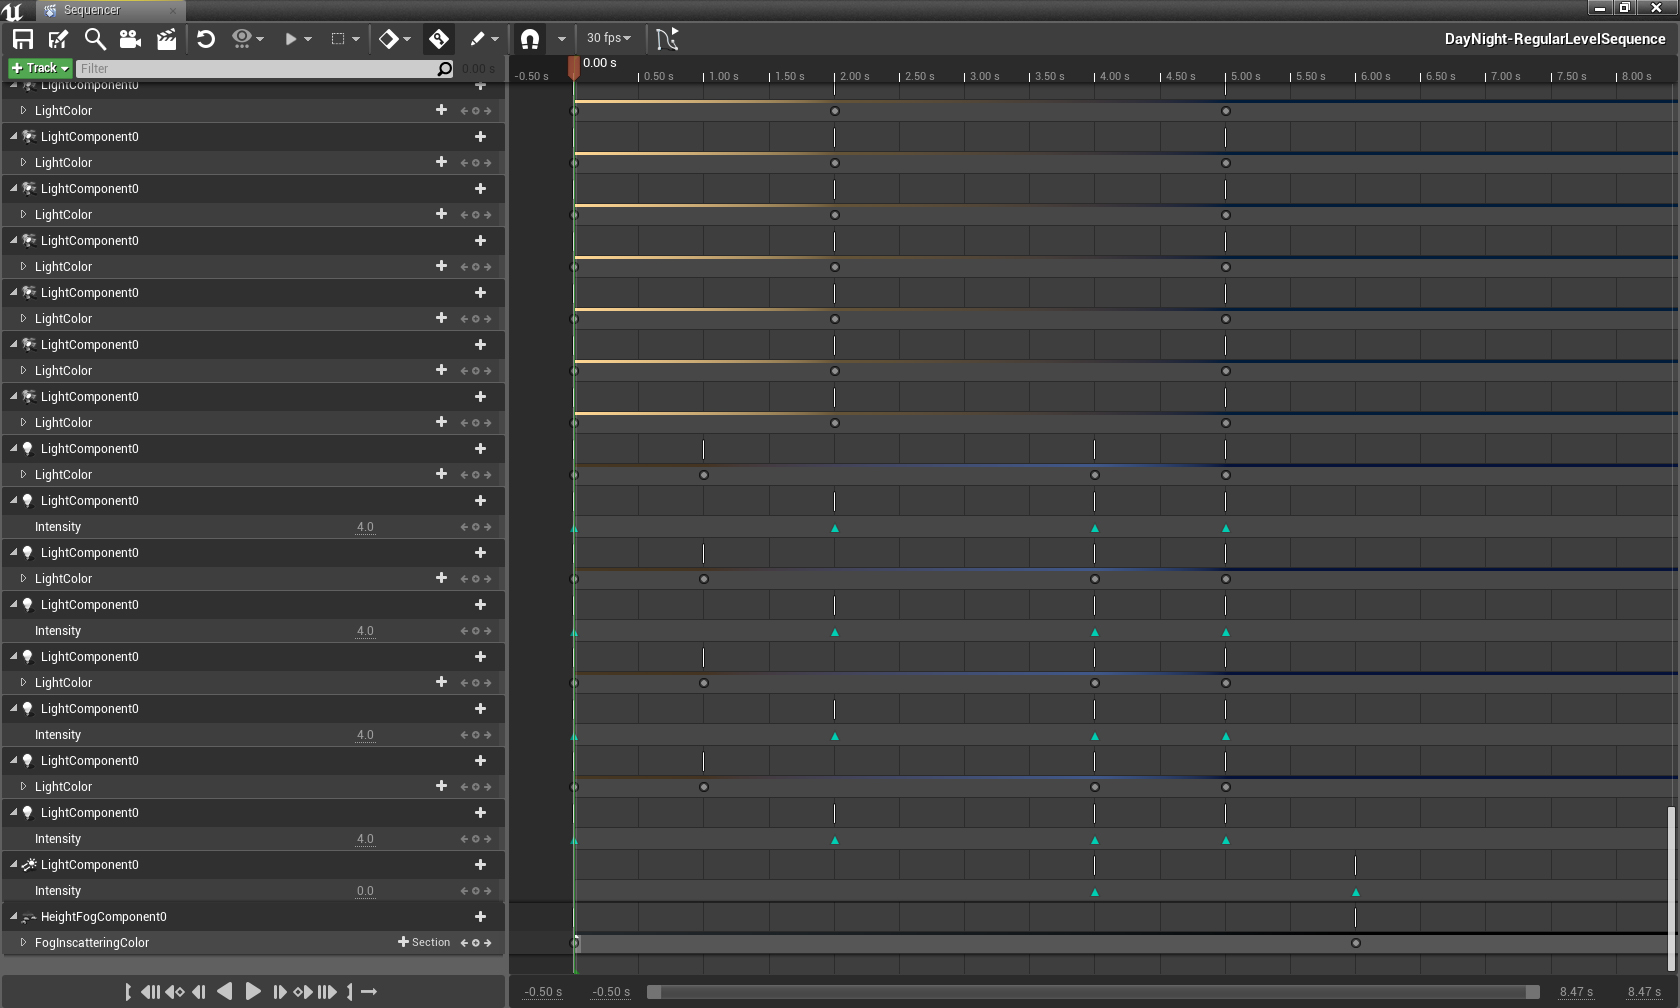1680x1008 pixels.
Task: Toggle playback looping arrow in transport bar
Action: tap(369, 992)
